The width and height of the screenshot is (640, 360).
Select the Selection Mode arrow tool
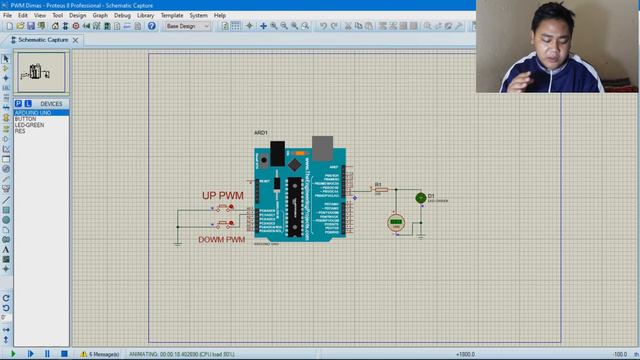tap(6, 59)
